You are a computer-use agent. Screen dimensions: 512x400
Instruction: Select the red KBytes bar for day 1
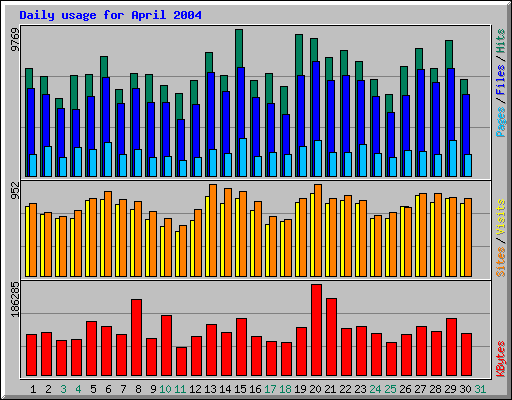[32, 355]
